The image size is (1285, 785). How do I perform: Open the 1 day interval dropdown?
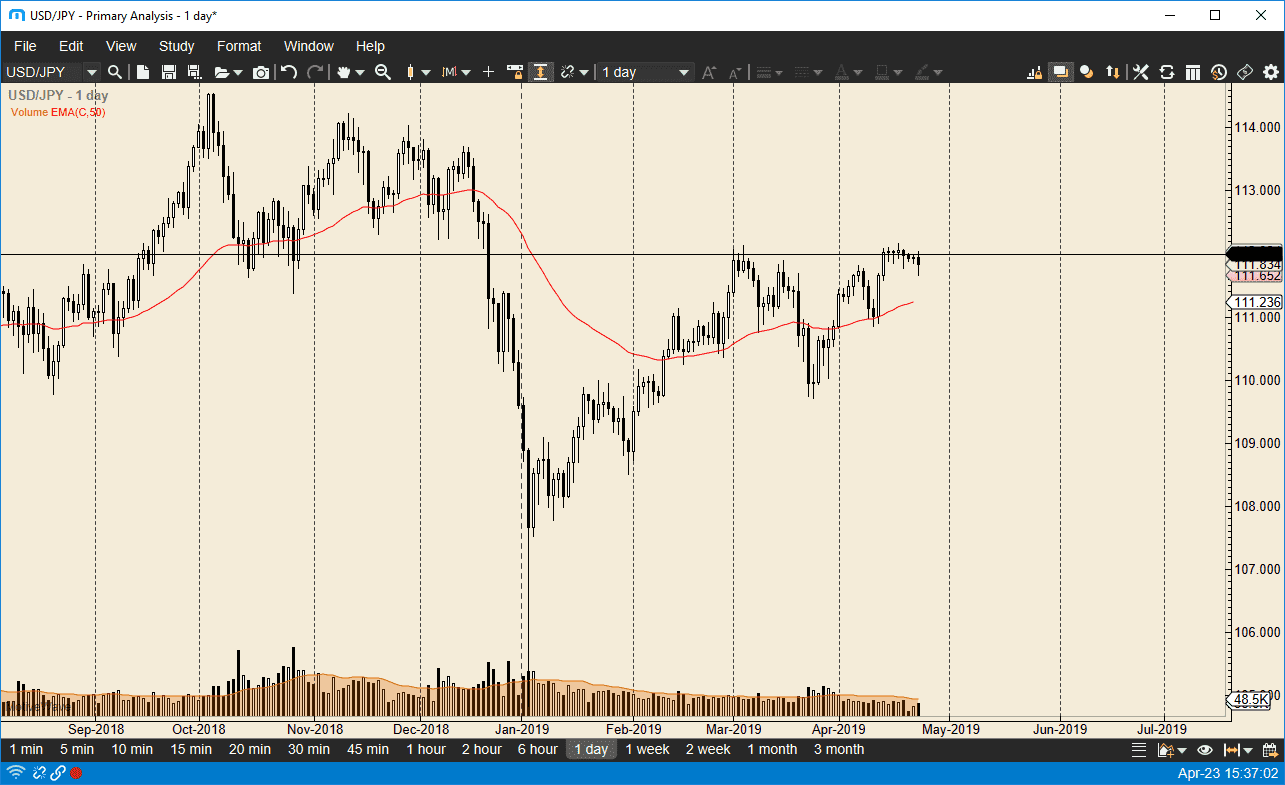coord(684,72)
